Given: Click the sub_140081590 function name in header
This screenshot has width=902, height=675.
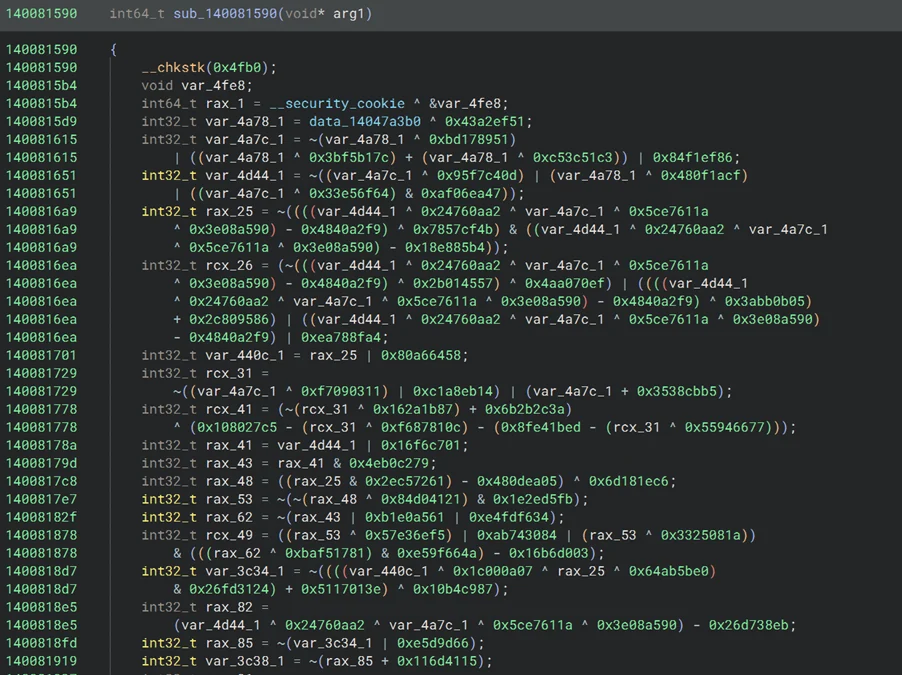Looking at the screenshot, I should (x=225, y=13).
